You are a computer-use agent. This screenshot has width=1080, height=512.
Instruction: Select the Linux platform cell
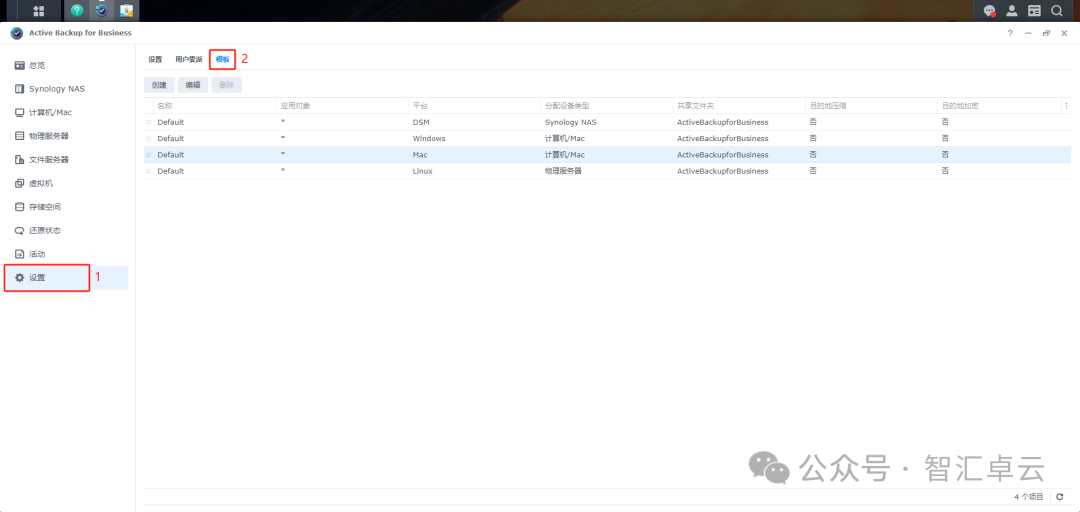click(422, 171)
